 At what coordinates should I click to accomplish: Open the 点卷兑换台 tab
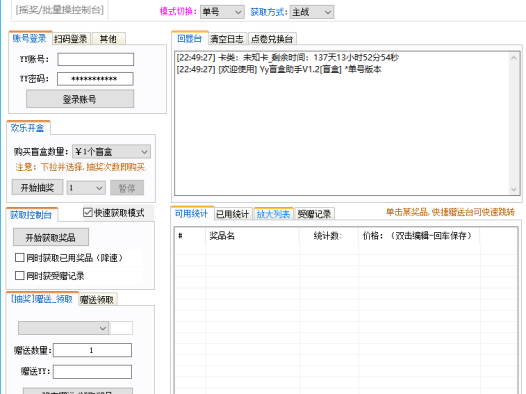point(272,39)
